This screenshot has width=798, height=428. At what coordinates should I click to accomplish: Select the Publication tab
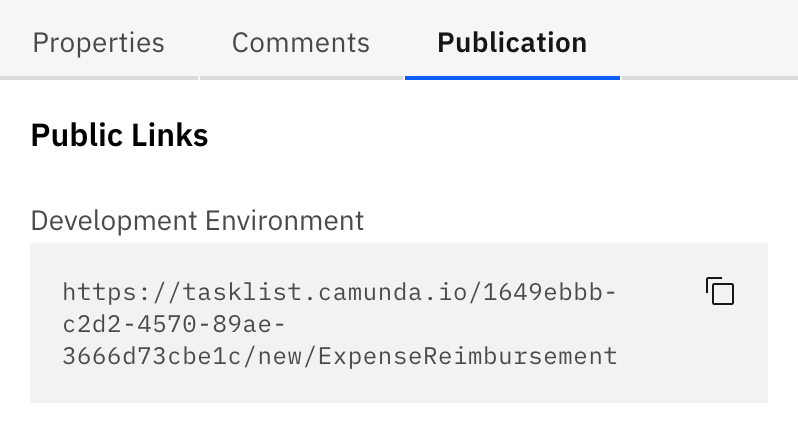point(511,43)
